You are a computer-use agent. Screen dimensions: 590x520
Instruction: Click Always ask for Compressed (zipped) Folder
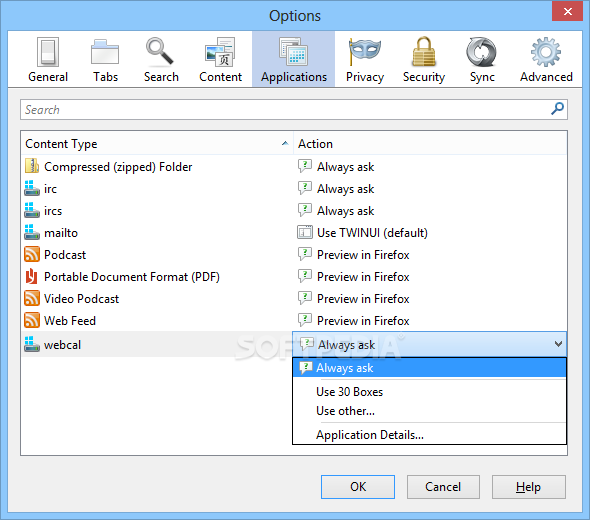click(x=345, y=167)
